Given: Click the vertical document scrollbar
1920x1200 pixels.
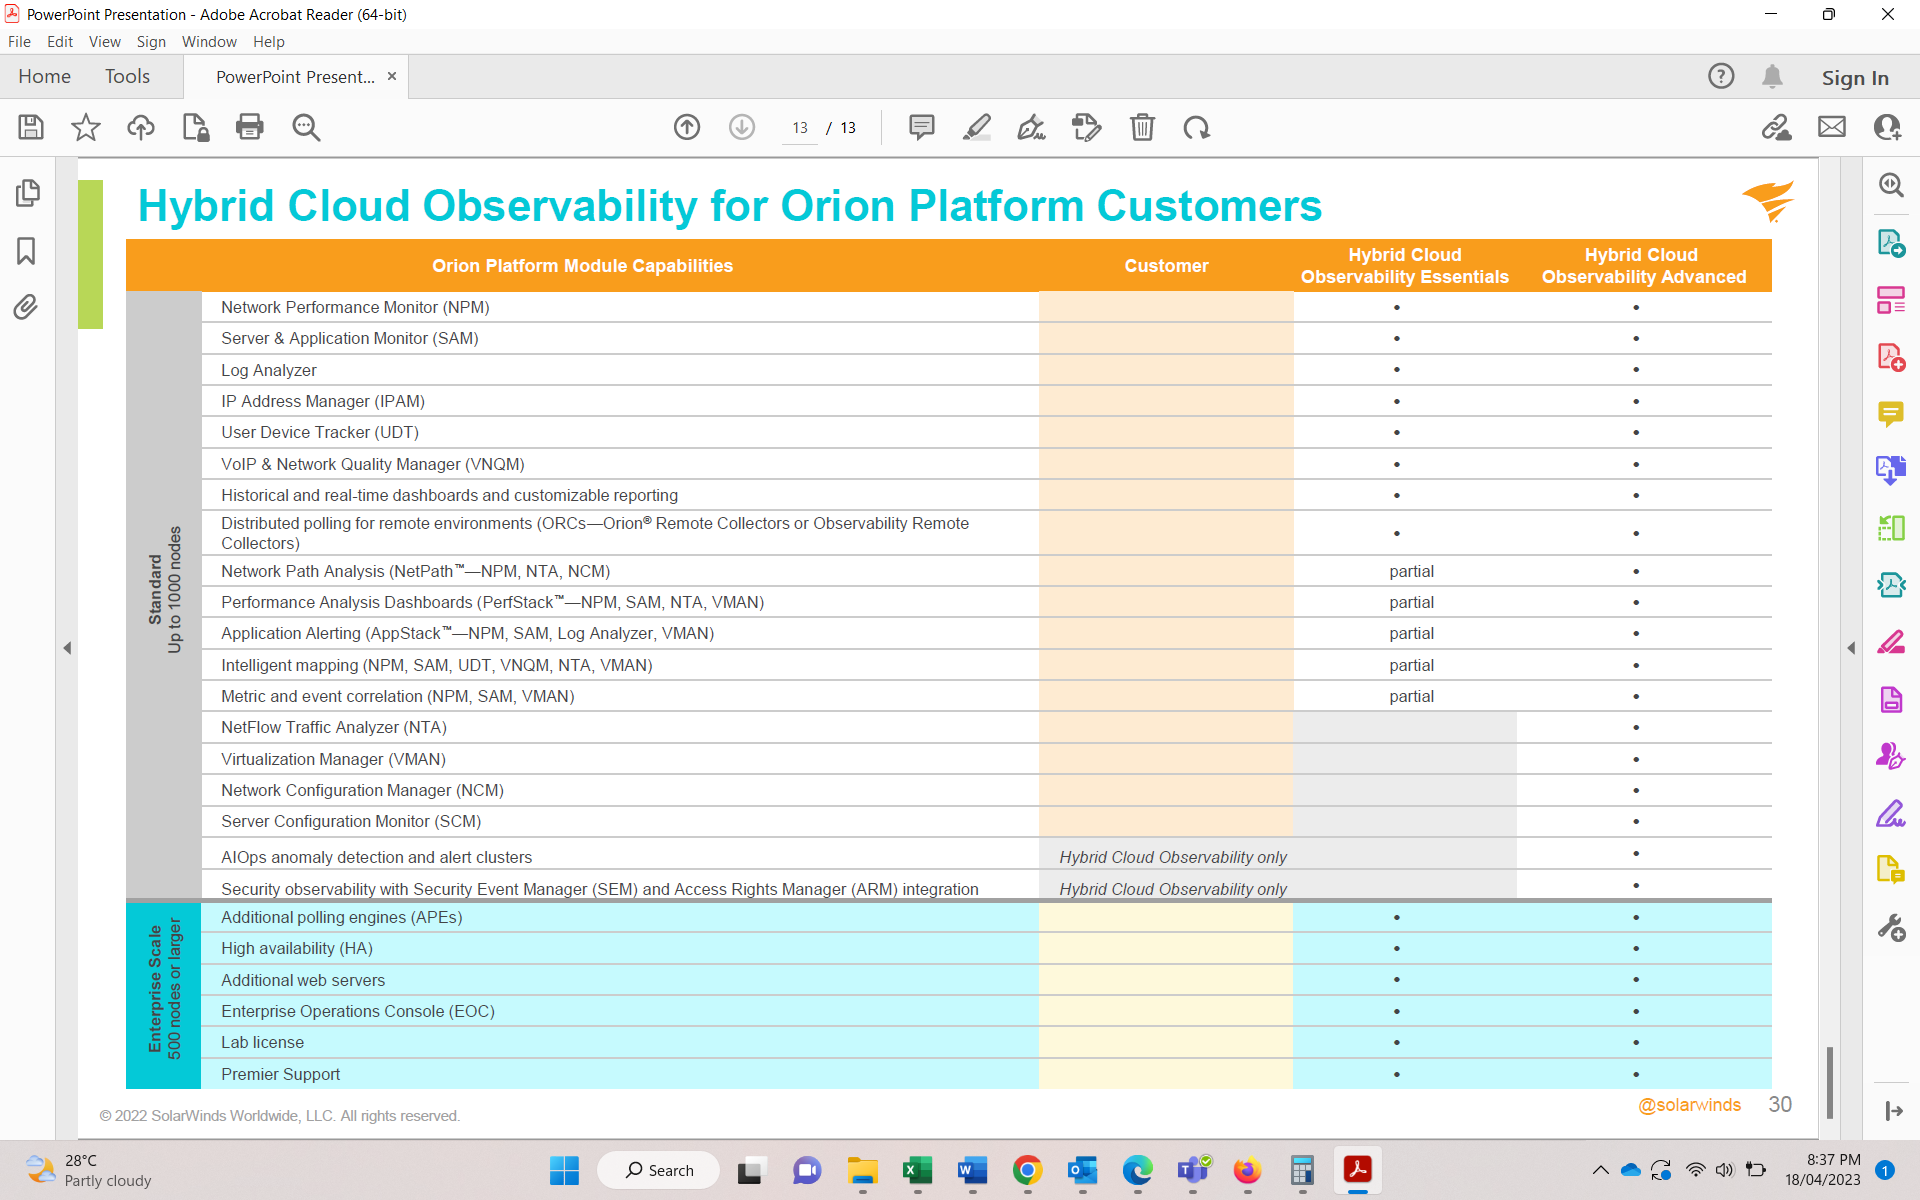Looking at the screenshot, I should click(1829, 1083).
